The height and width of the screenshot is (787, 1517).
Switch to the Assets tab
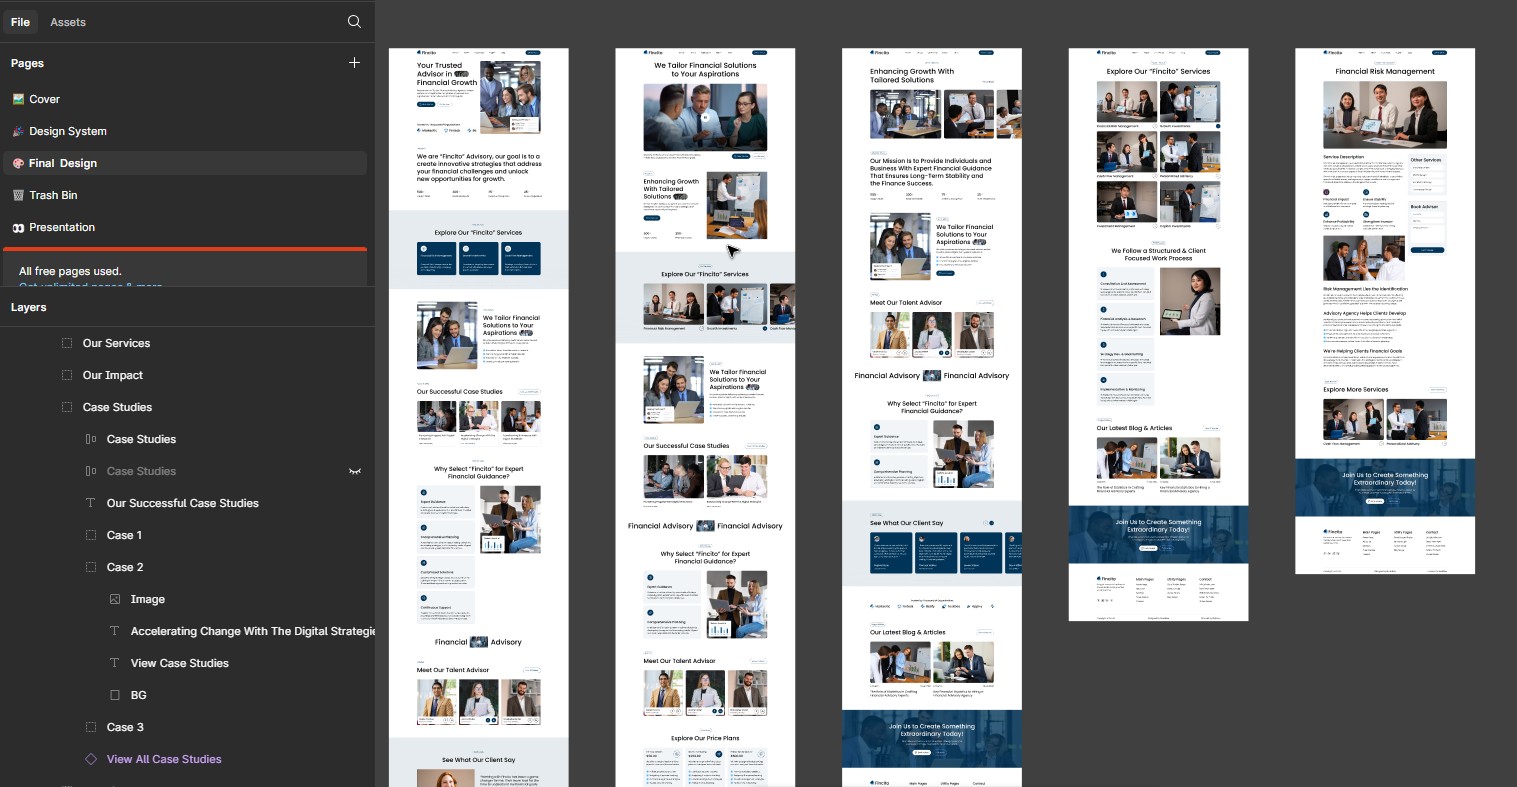68,21
